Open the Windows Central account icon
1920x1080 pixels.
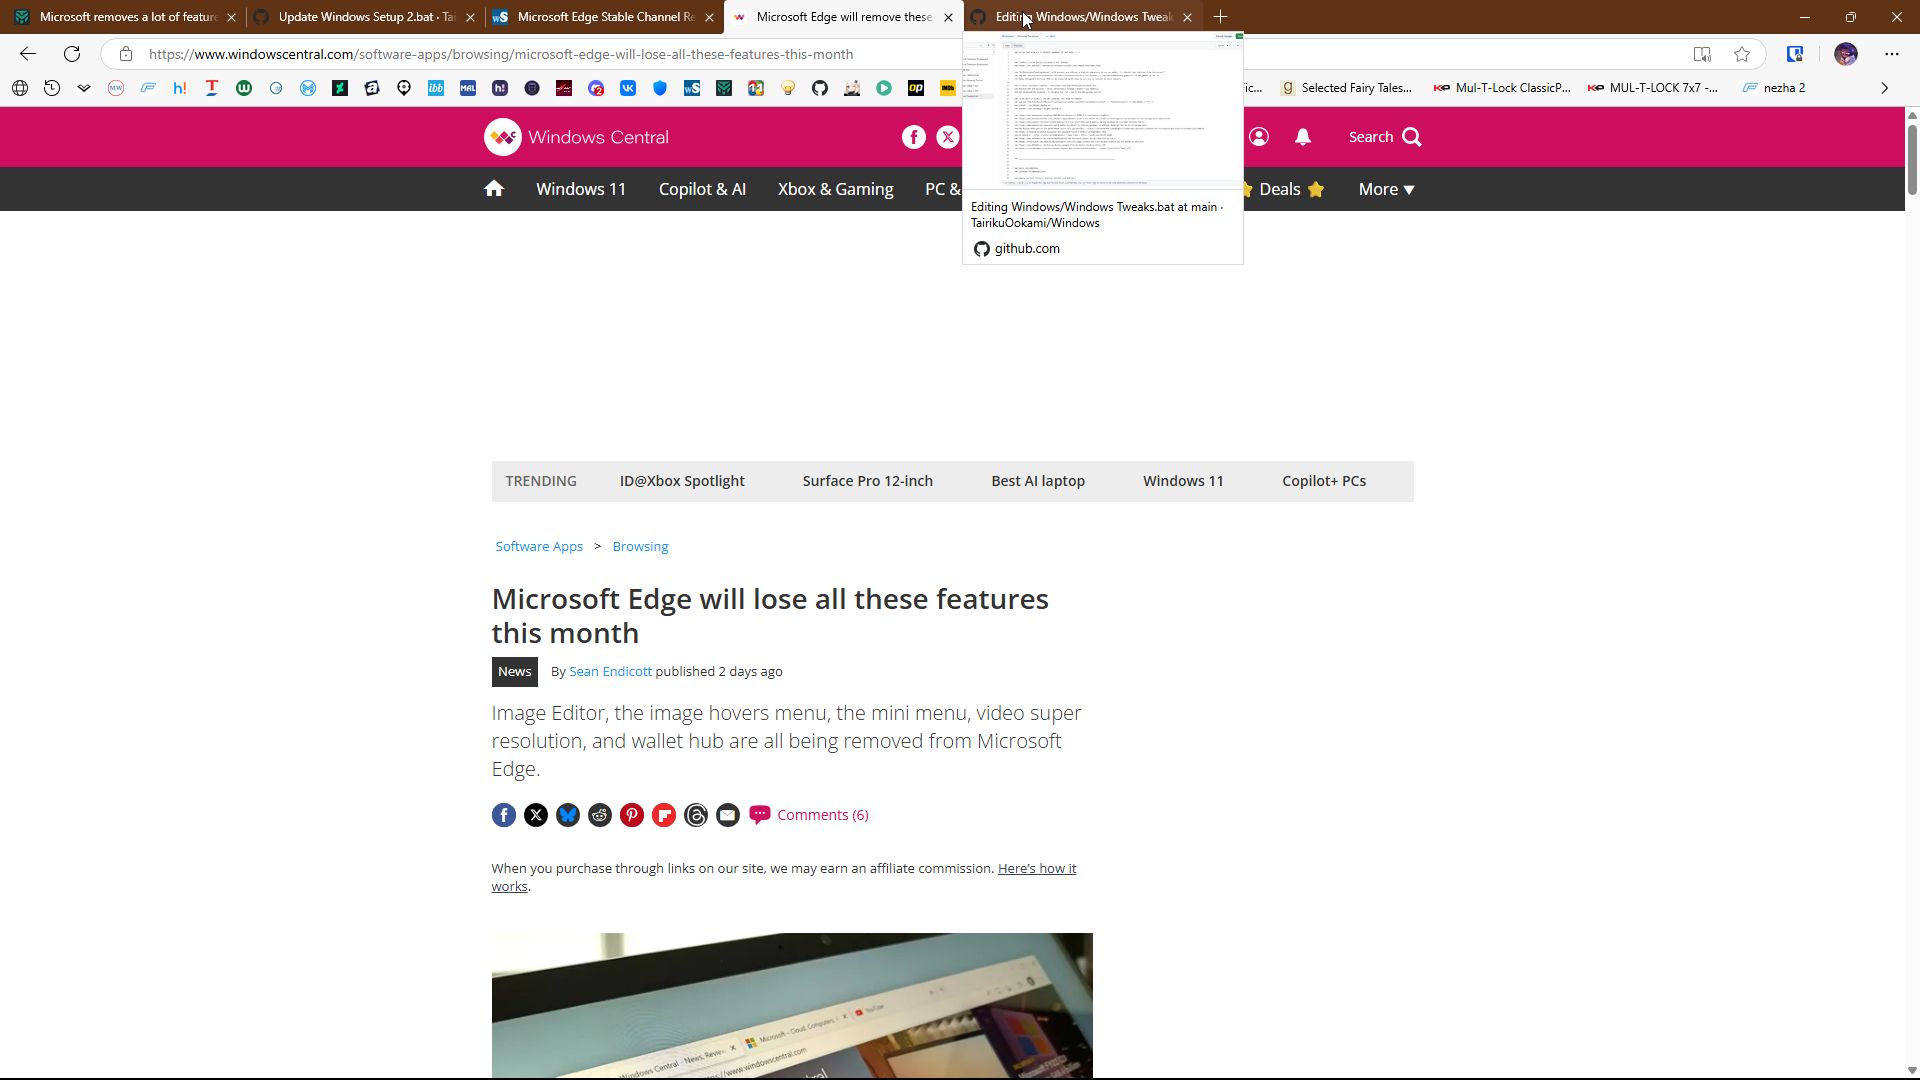coord(1259,137)
